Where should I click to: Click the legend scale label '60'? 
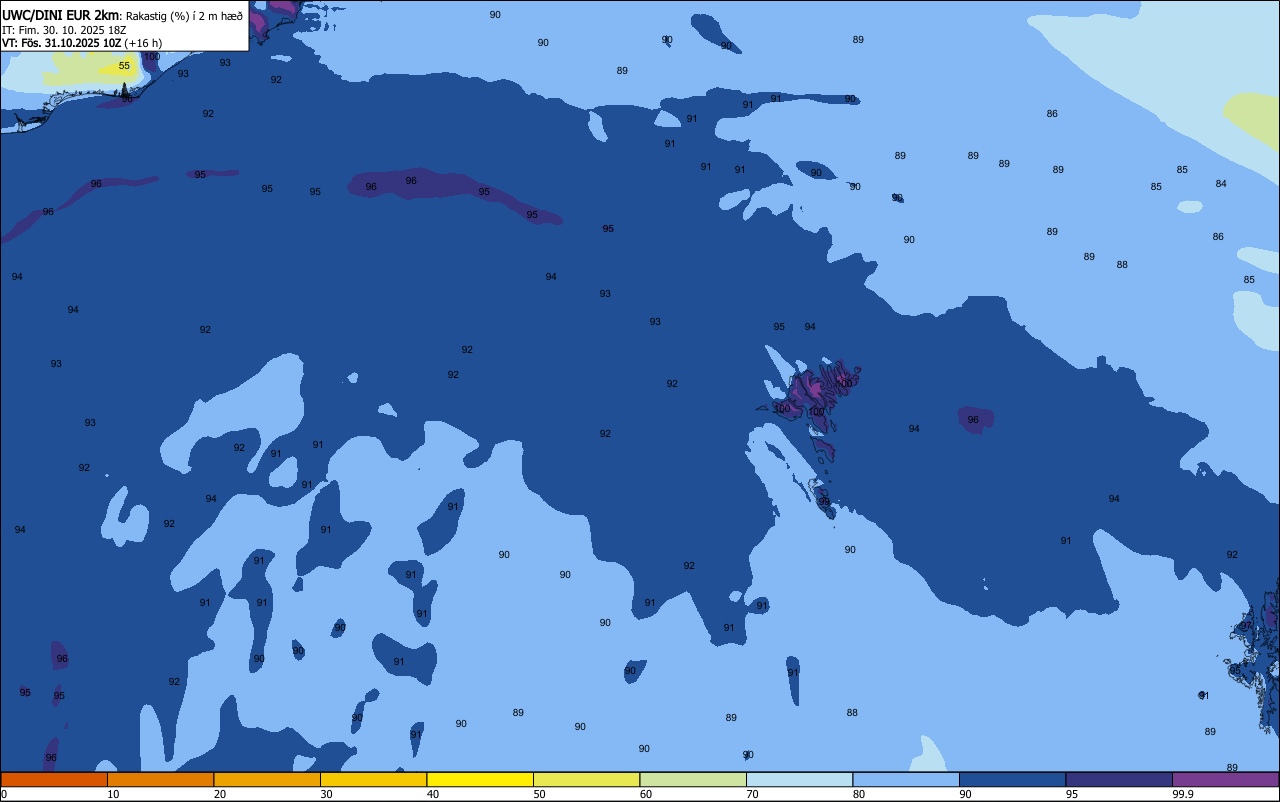point(645,794)
